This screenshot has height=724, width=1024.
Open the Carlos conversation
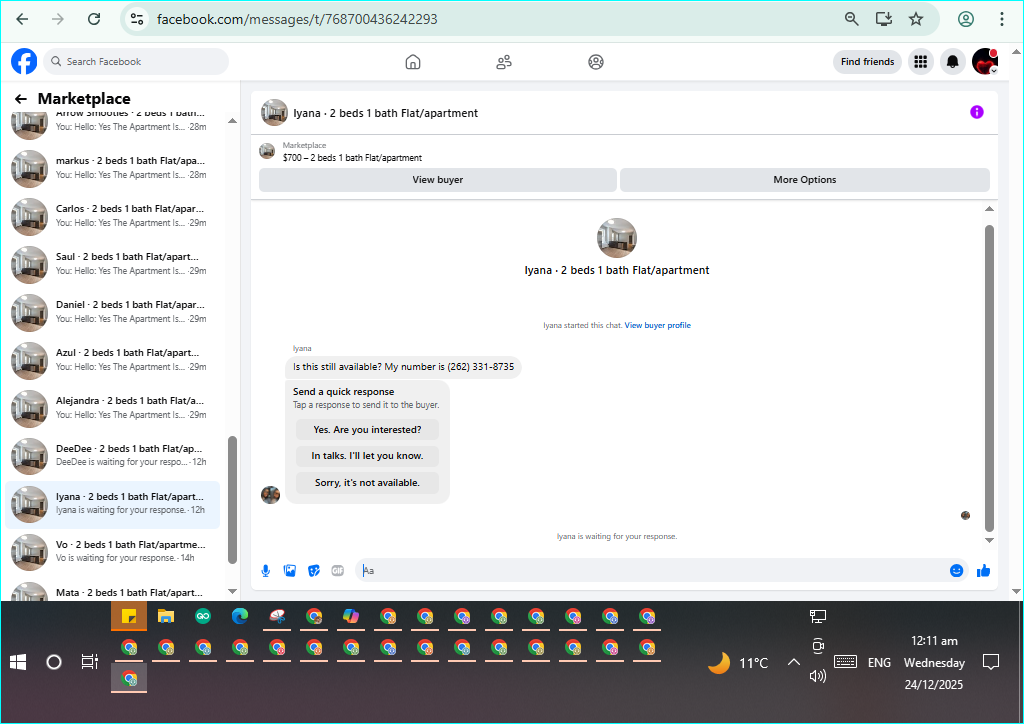[112, 216]
